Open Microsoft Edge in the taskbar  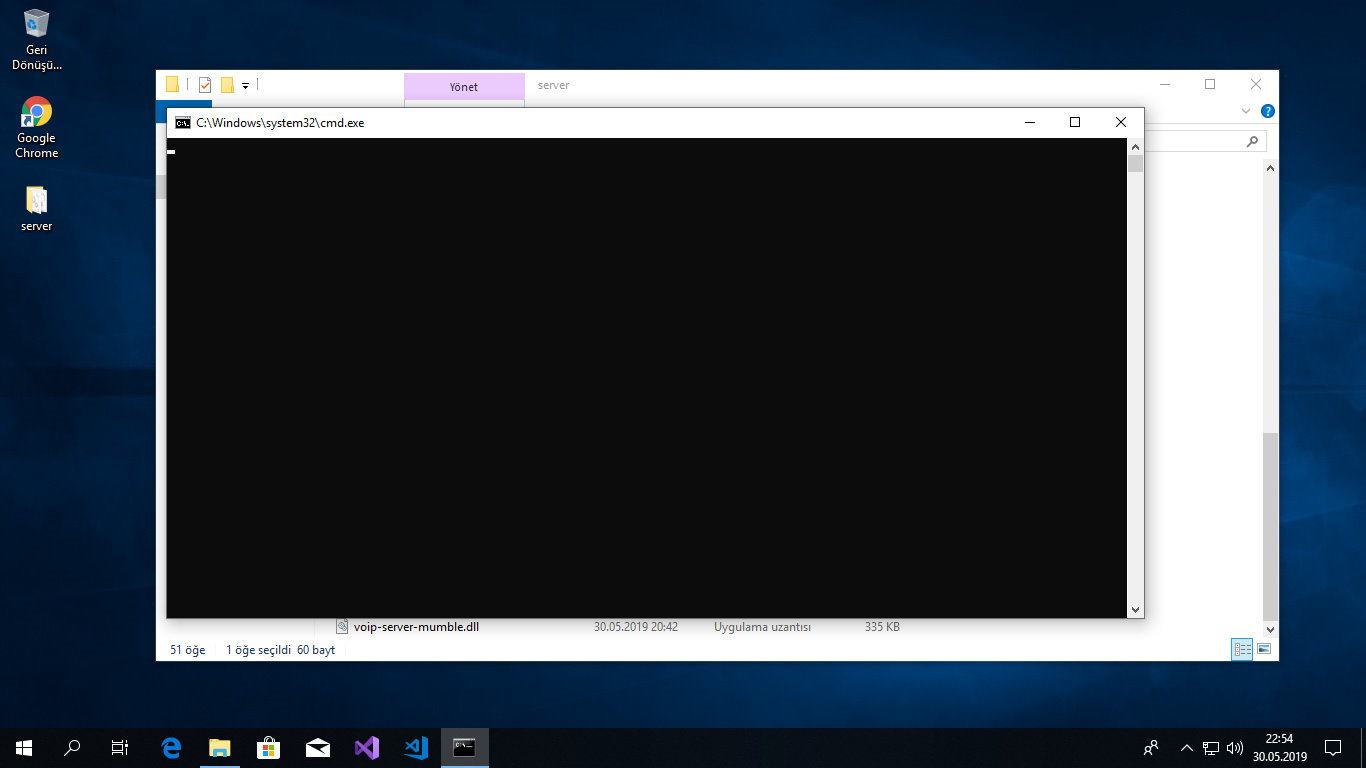pyautogui.click(x=171, y=747)
